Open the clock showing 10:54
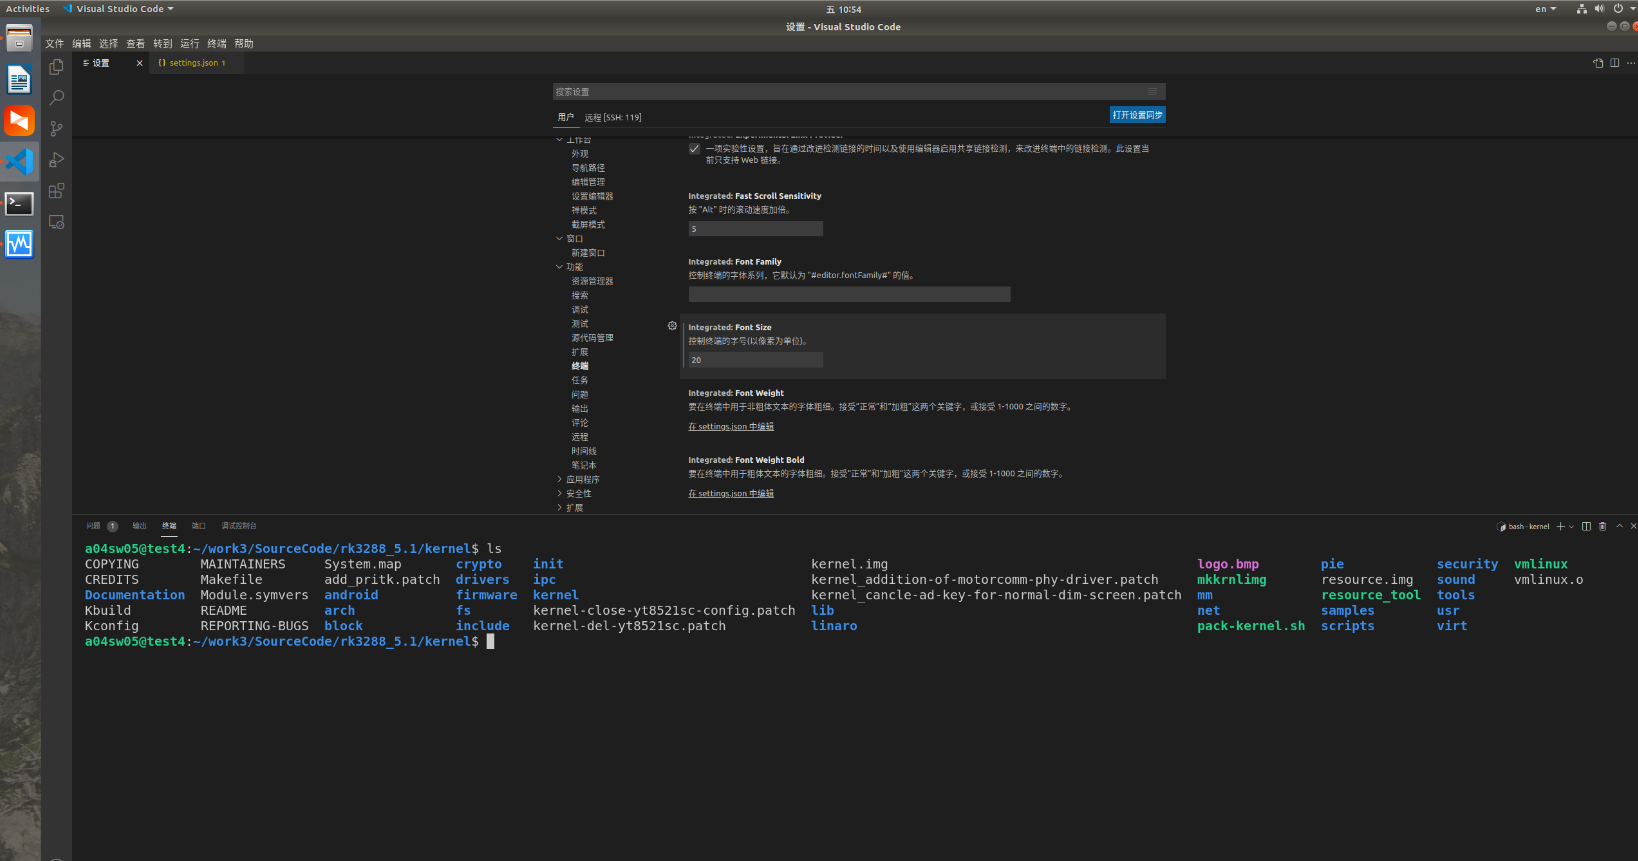This screenshot has width=1638, height=861. click(x=843, y=9)
